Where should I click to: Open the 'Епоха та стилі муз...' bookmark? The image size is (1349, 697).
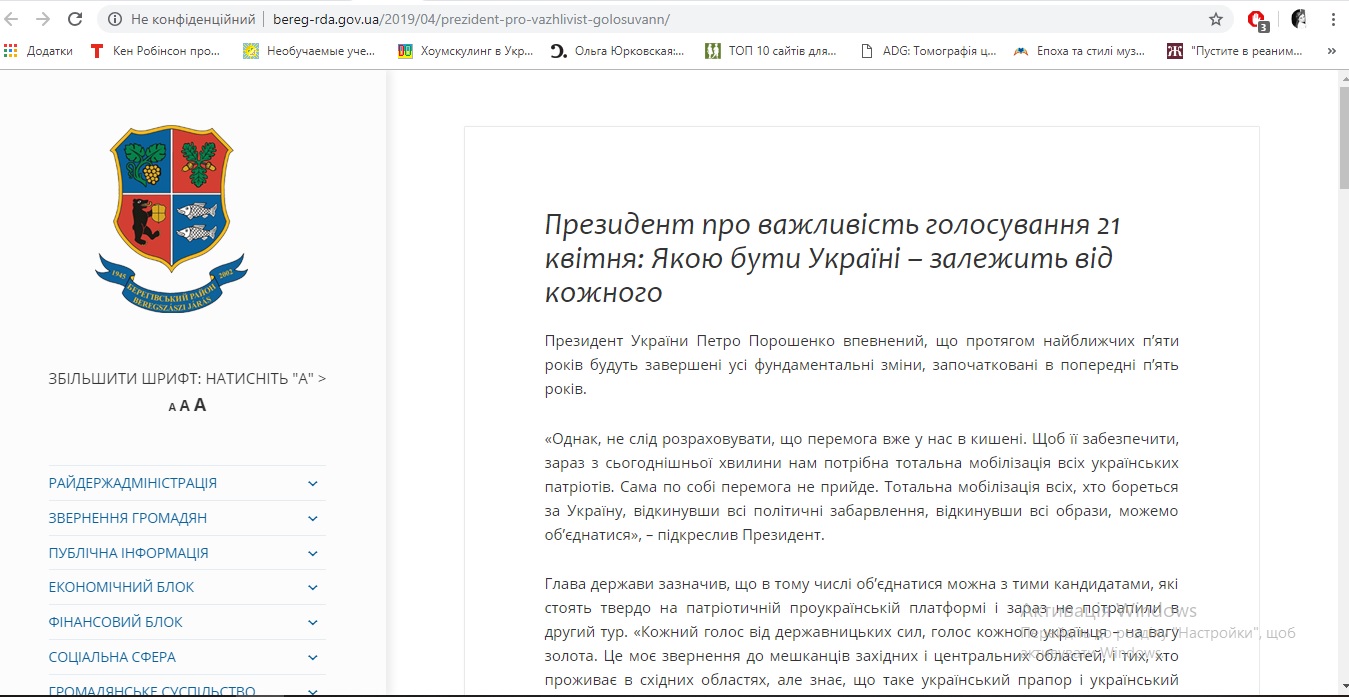1080,51
